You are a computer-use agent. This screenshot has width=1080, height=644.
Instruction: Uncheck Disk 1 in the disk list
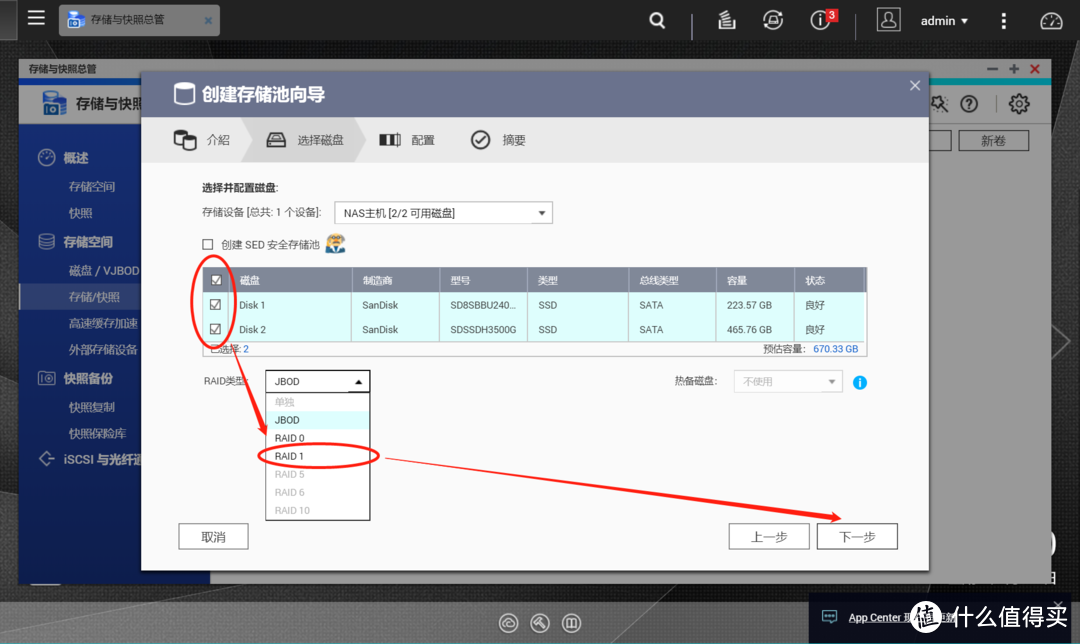coord(216,305)
